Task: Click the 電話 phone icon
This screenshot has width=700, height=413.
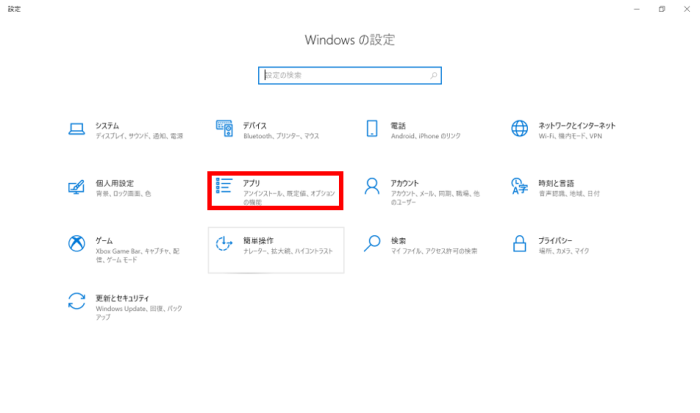Action: (x=372, y=129)
